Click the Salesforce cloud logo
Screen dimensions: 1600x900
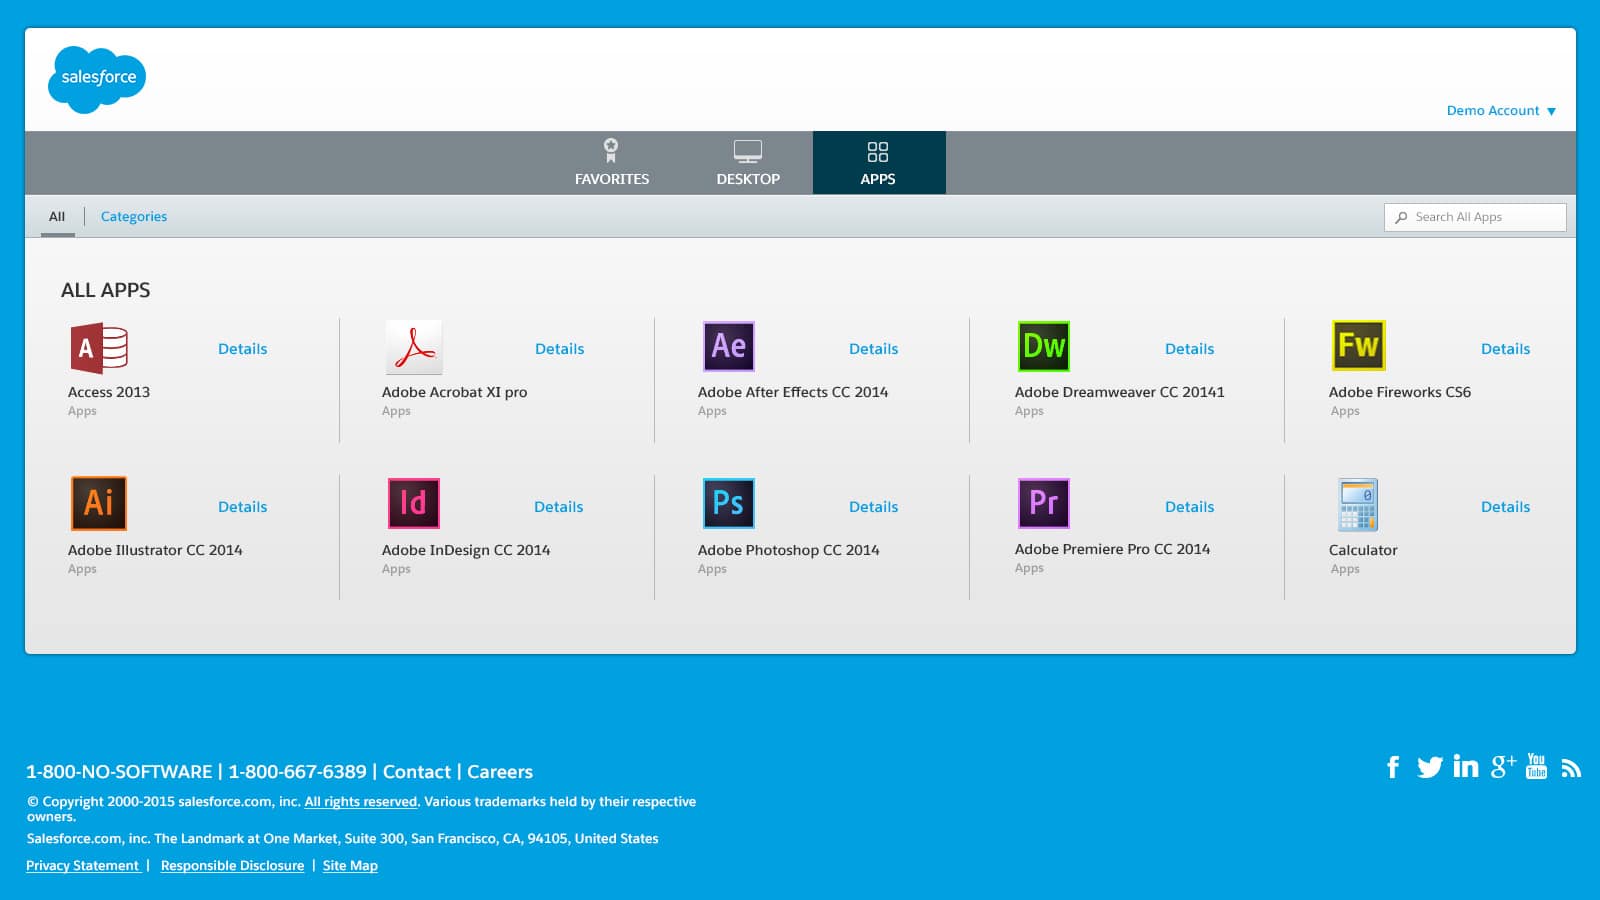[x=97, y=79]
